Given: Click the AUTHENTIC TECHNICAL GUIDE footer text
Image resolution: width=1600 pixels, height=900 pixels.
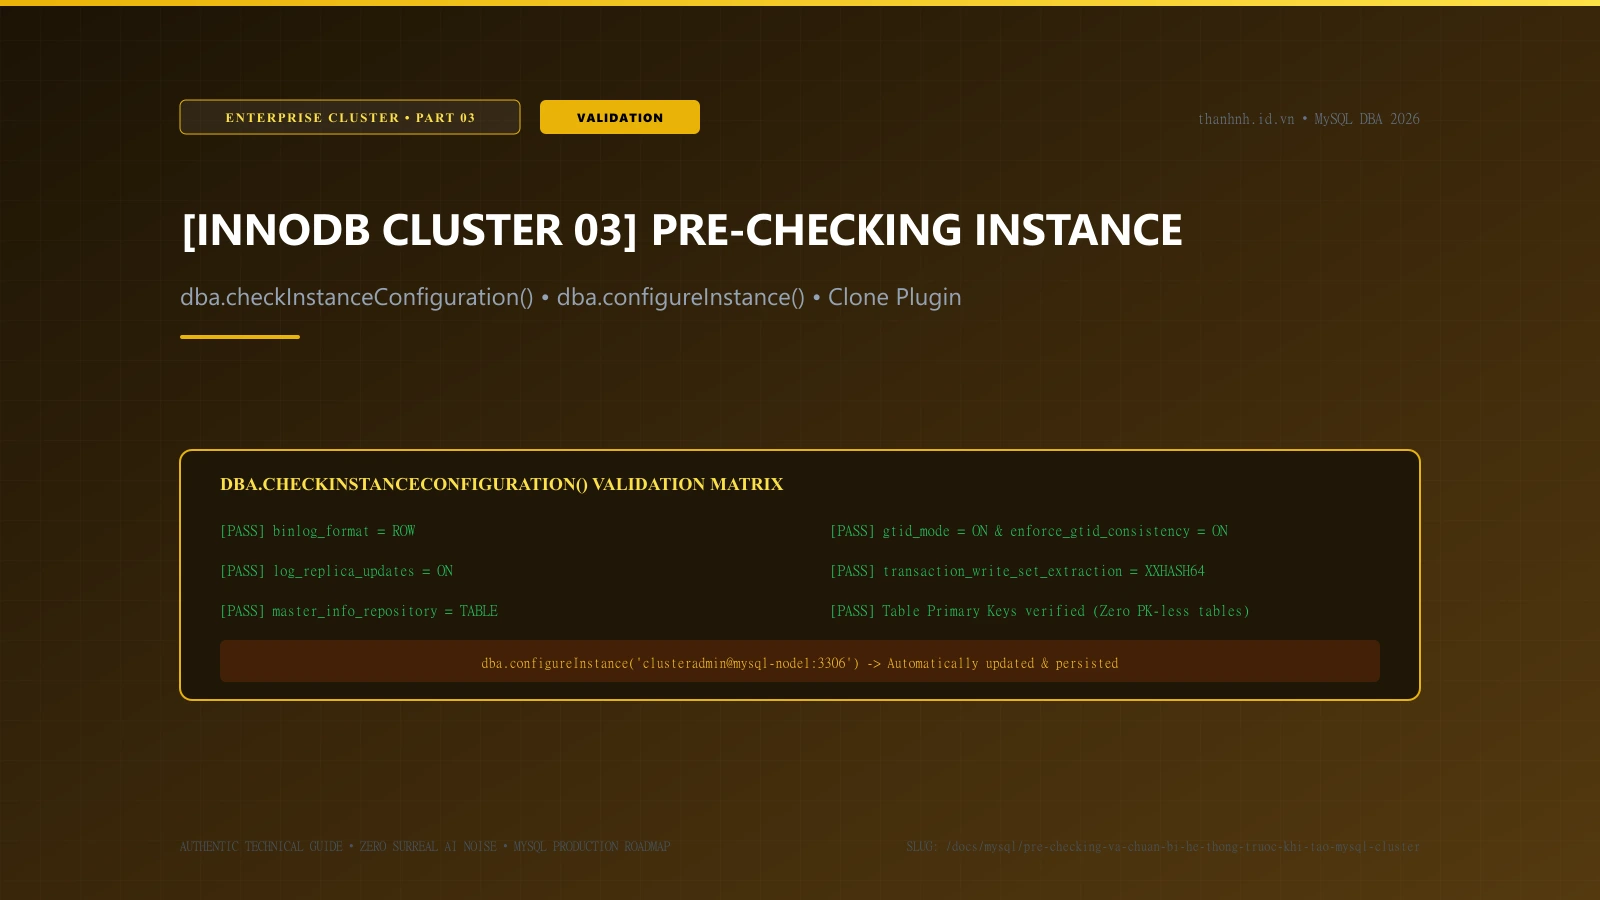Looking at the screenshot, I should pos(425,846).
